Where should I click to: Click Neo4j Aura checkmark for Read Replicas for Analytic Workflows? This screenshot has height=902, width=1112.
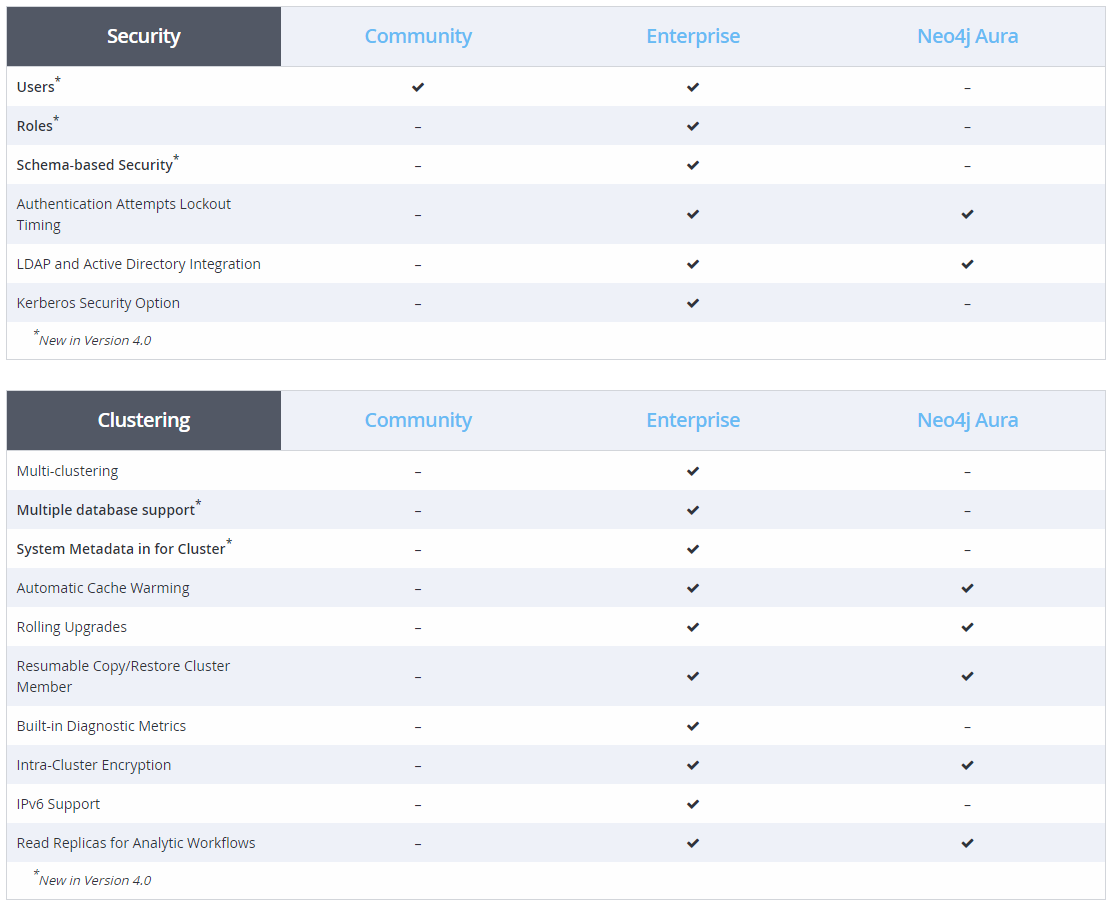coord(967,842)
